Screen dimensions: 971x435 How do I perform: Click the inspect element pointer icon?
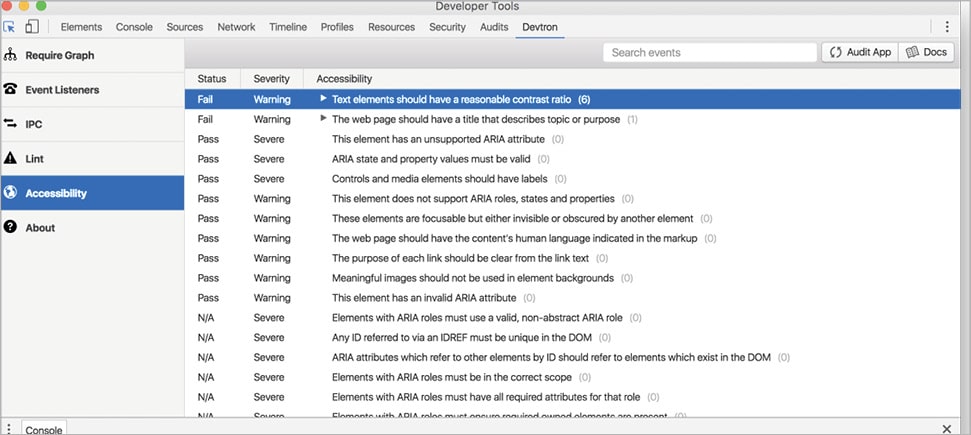click(x=10, y=27)
